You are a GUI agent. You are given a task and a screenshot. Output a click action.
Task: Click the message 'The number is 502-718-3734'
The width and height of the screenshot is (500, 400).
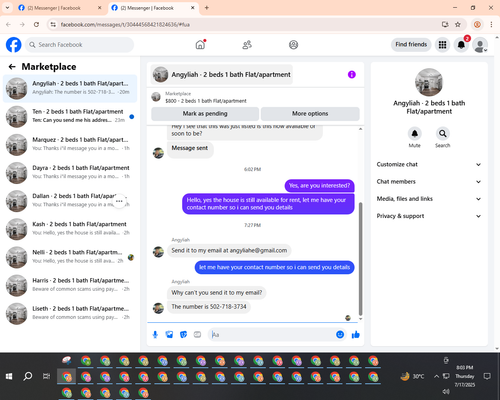[209, 307]
